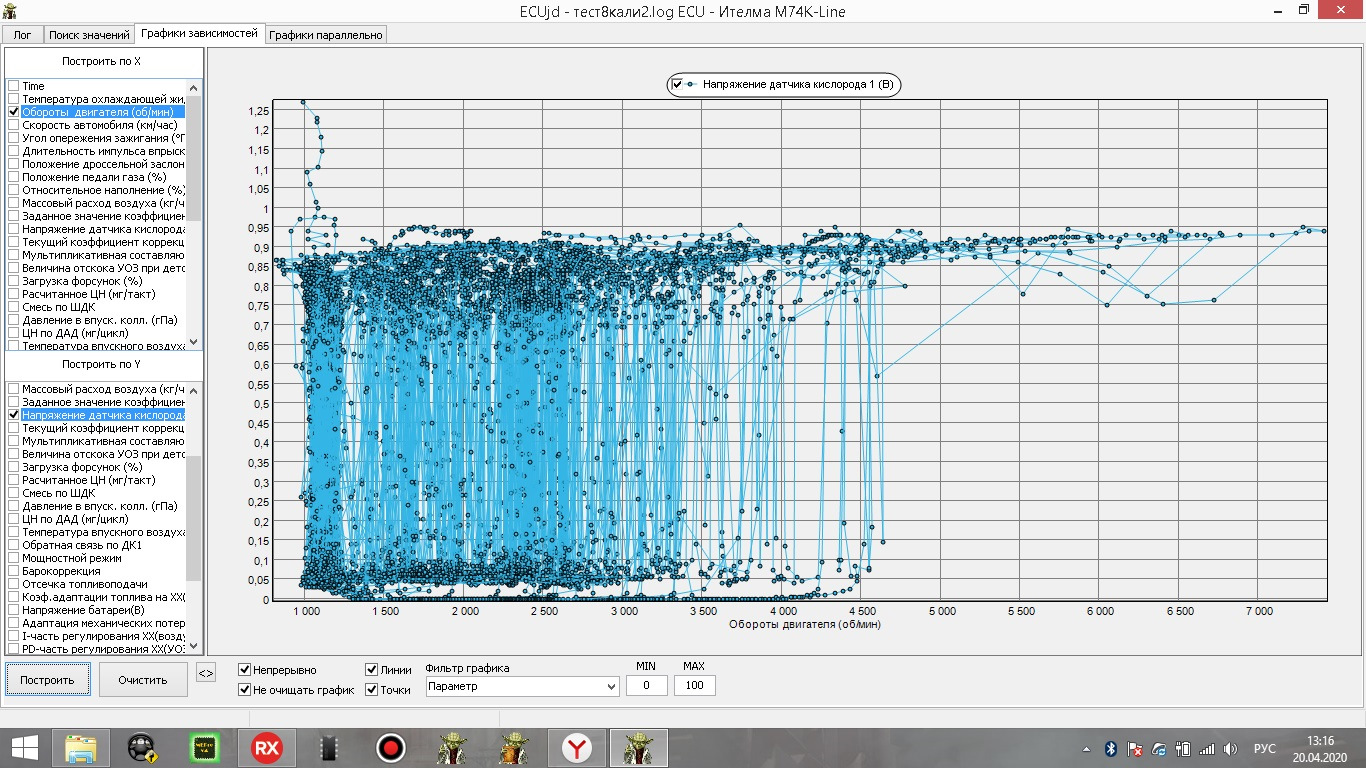Toggle the Непрерывно checkbox
The width and height of the screenshot is (1366, 768).
(245, 670)
